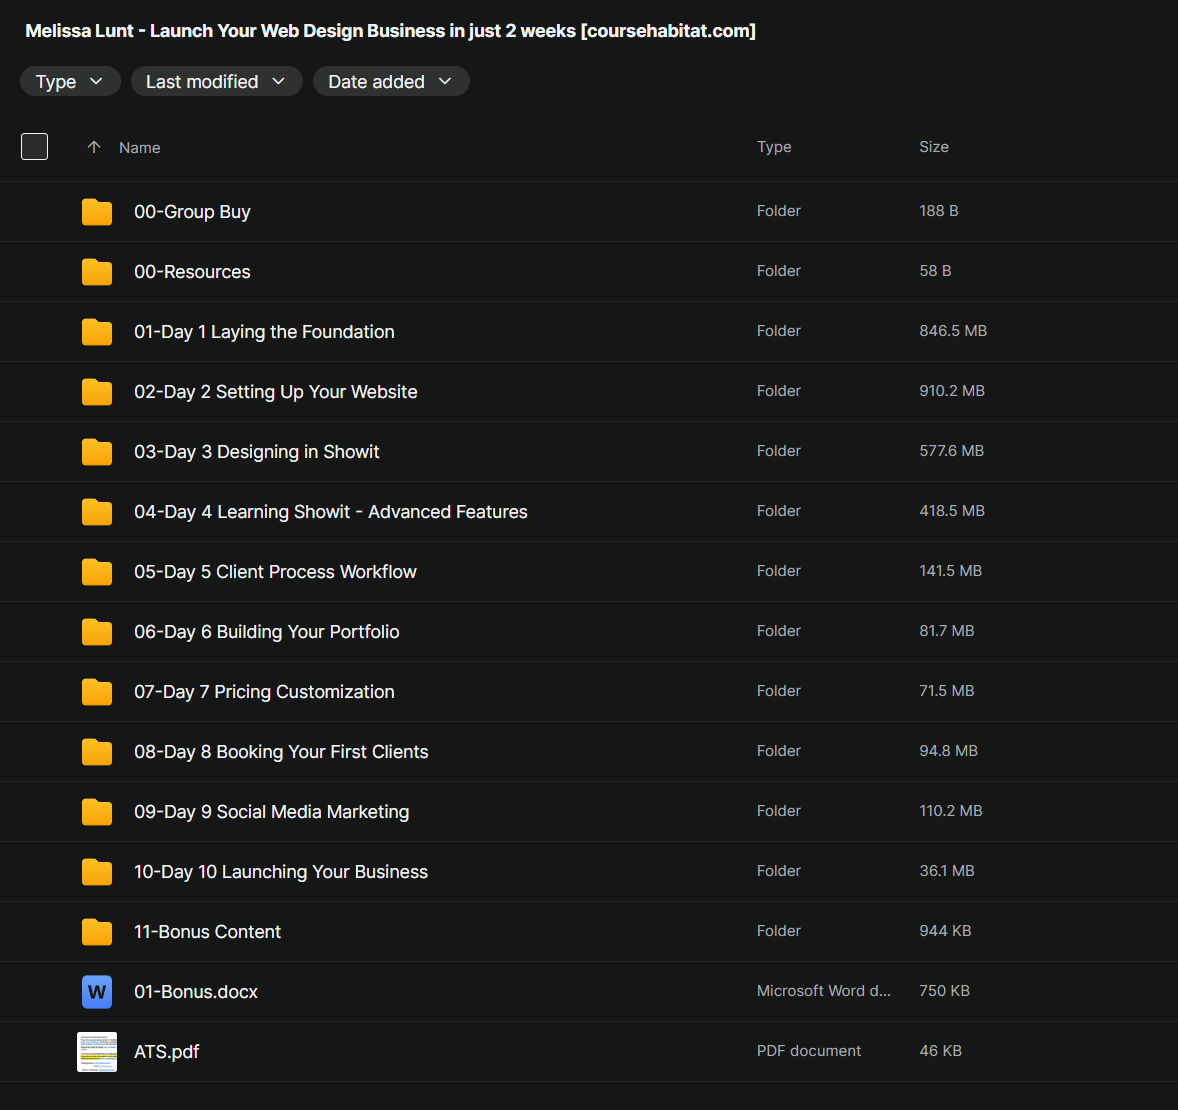This screenshot has width=1178, height=1110.
Task: Click the Melissa Lunt course title heading
Action: pyautogui.click(x=391, y=31)
